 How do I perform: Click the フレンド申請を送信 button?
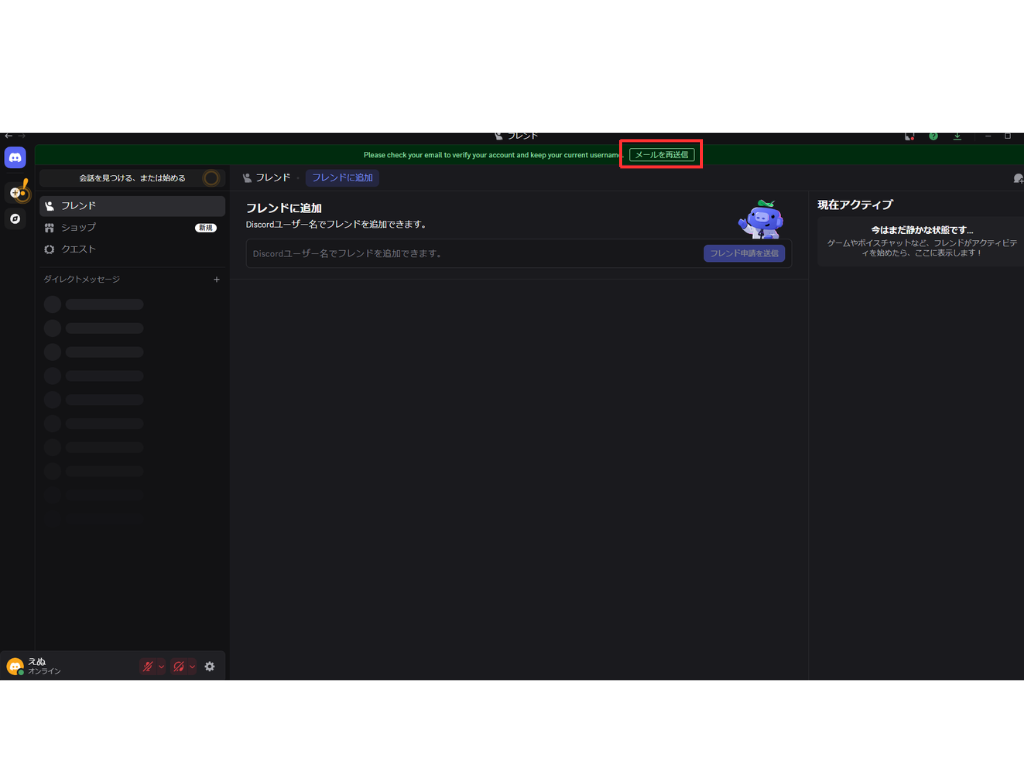(x=744, y=254)
